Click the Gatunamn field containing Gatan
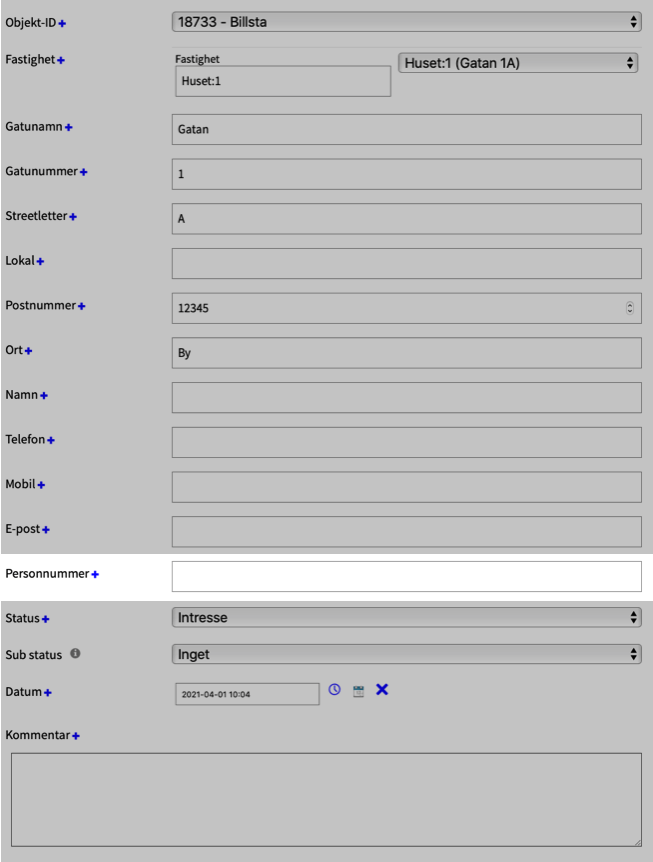653x862 pixels. point(406,130)
